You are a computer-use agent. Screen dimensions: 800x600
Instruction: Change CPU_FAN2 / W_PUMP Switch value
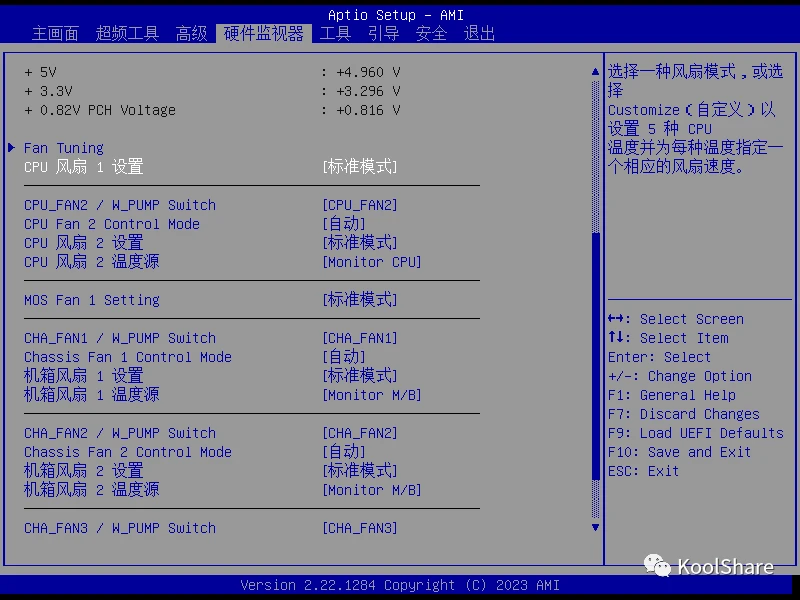[360, 205]
